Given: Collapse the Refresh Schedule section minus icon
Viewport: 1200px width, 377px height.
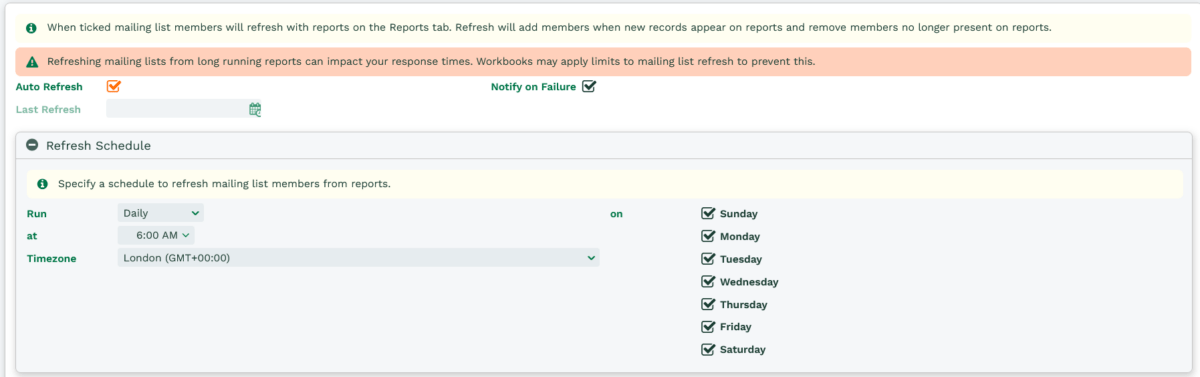Looking at the screenshot, I should pos(32,145).
